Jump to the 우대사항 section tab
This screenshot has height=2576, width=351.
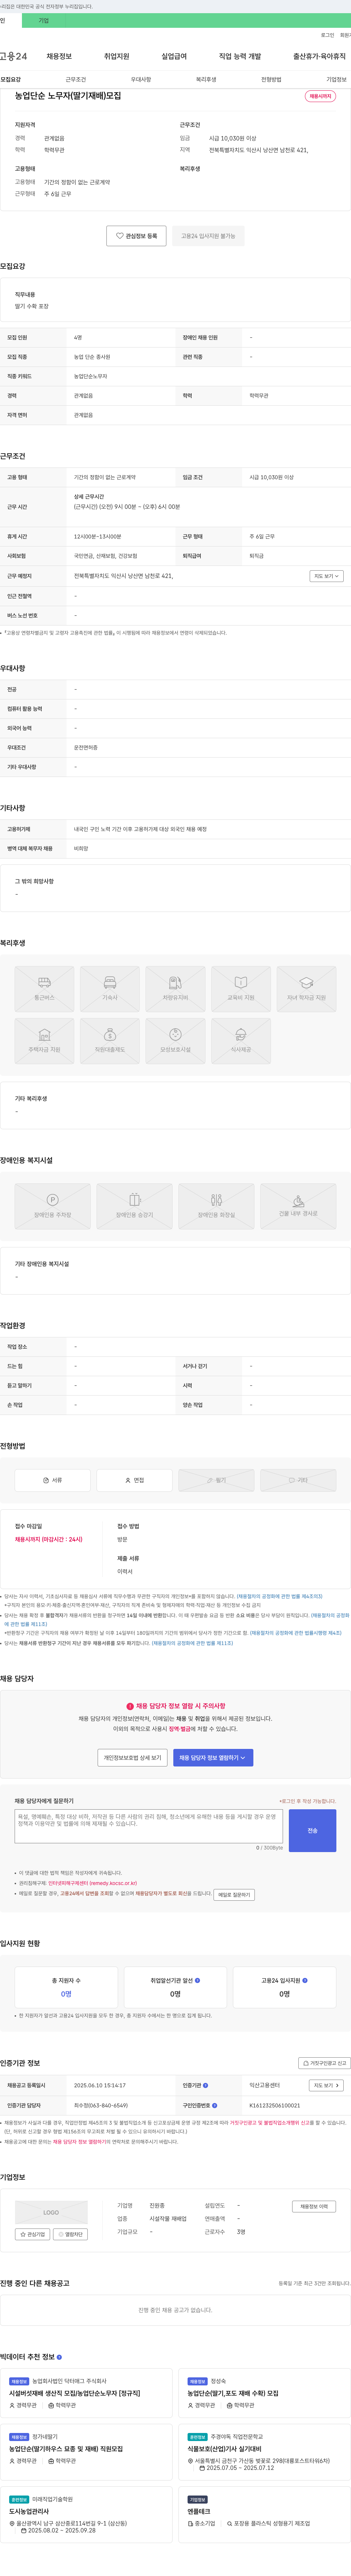(x=141, y=79)
